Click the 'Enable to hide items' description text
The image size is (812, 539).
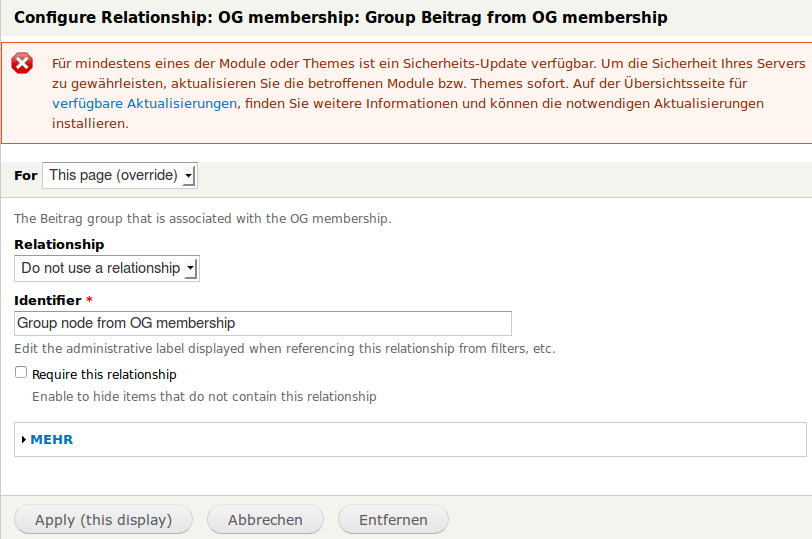[204, 397]
